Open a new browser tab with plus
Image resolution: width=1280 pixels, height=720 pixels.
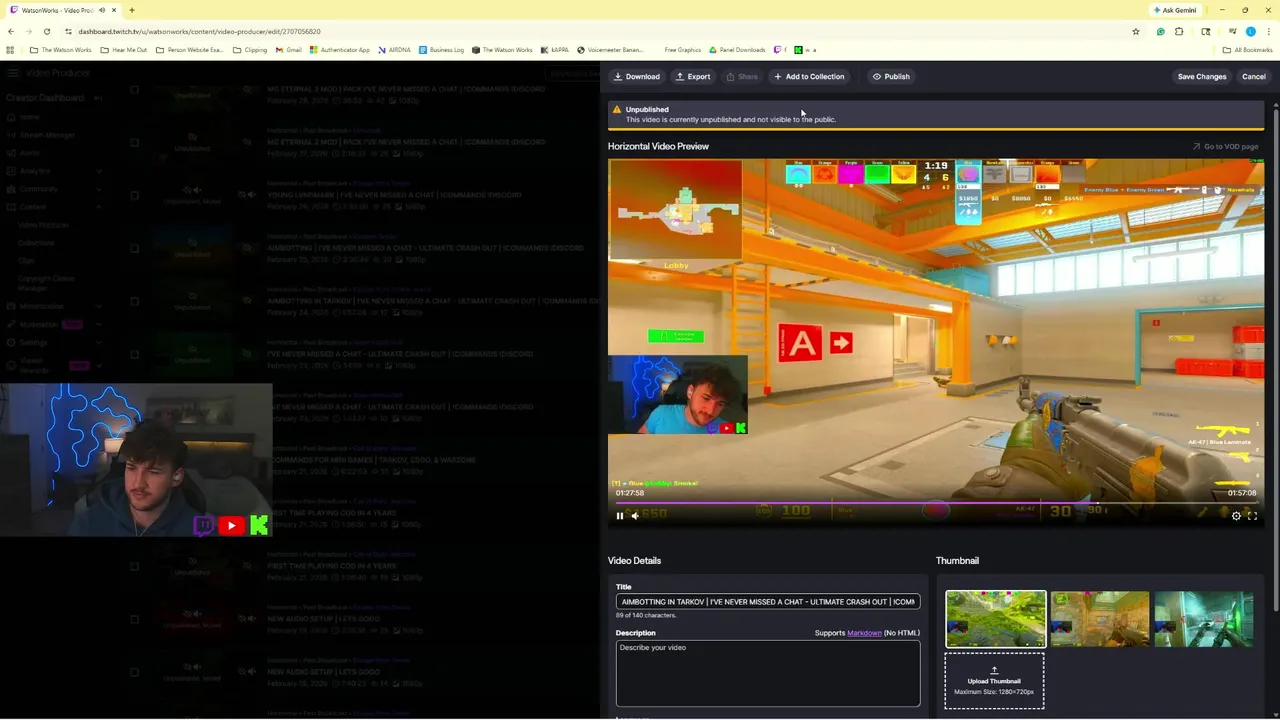pos(131,10)
